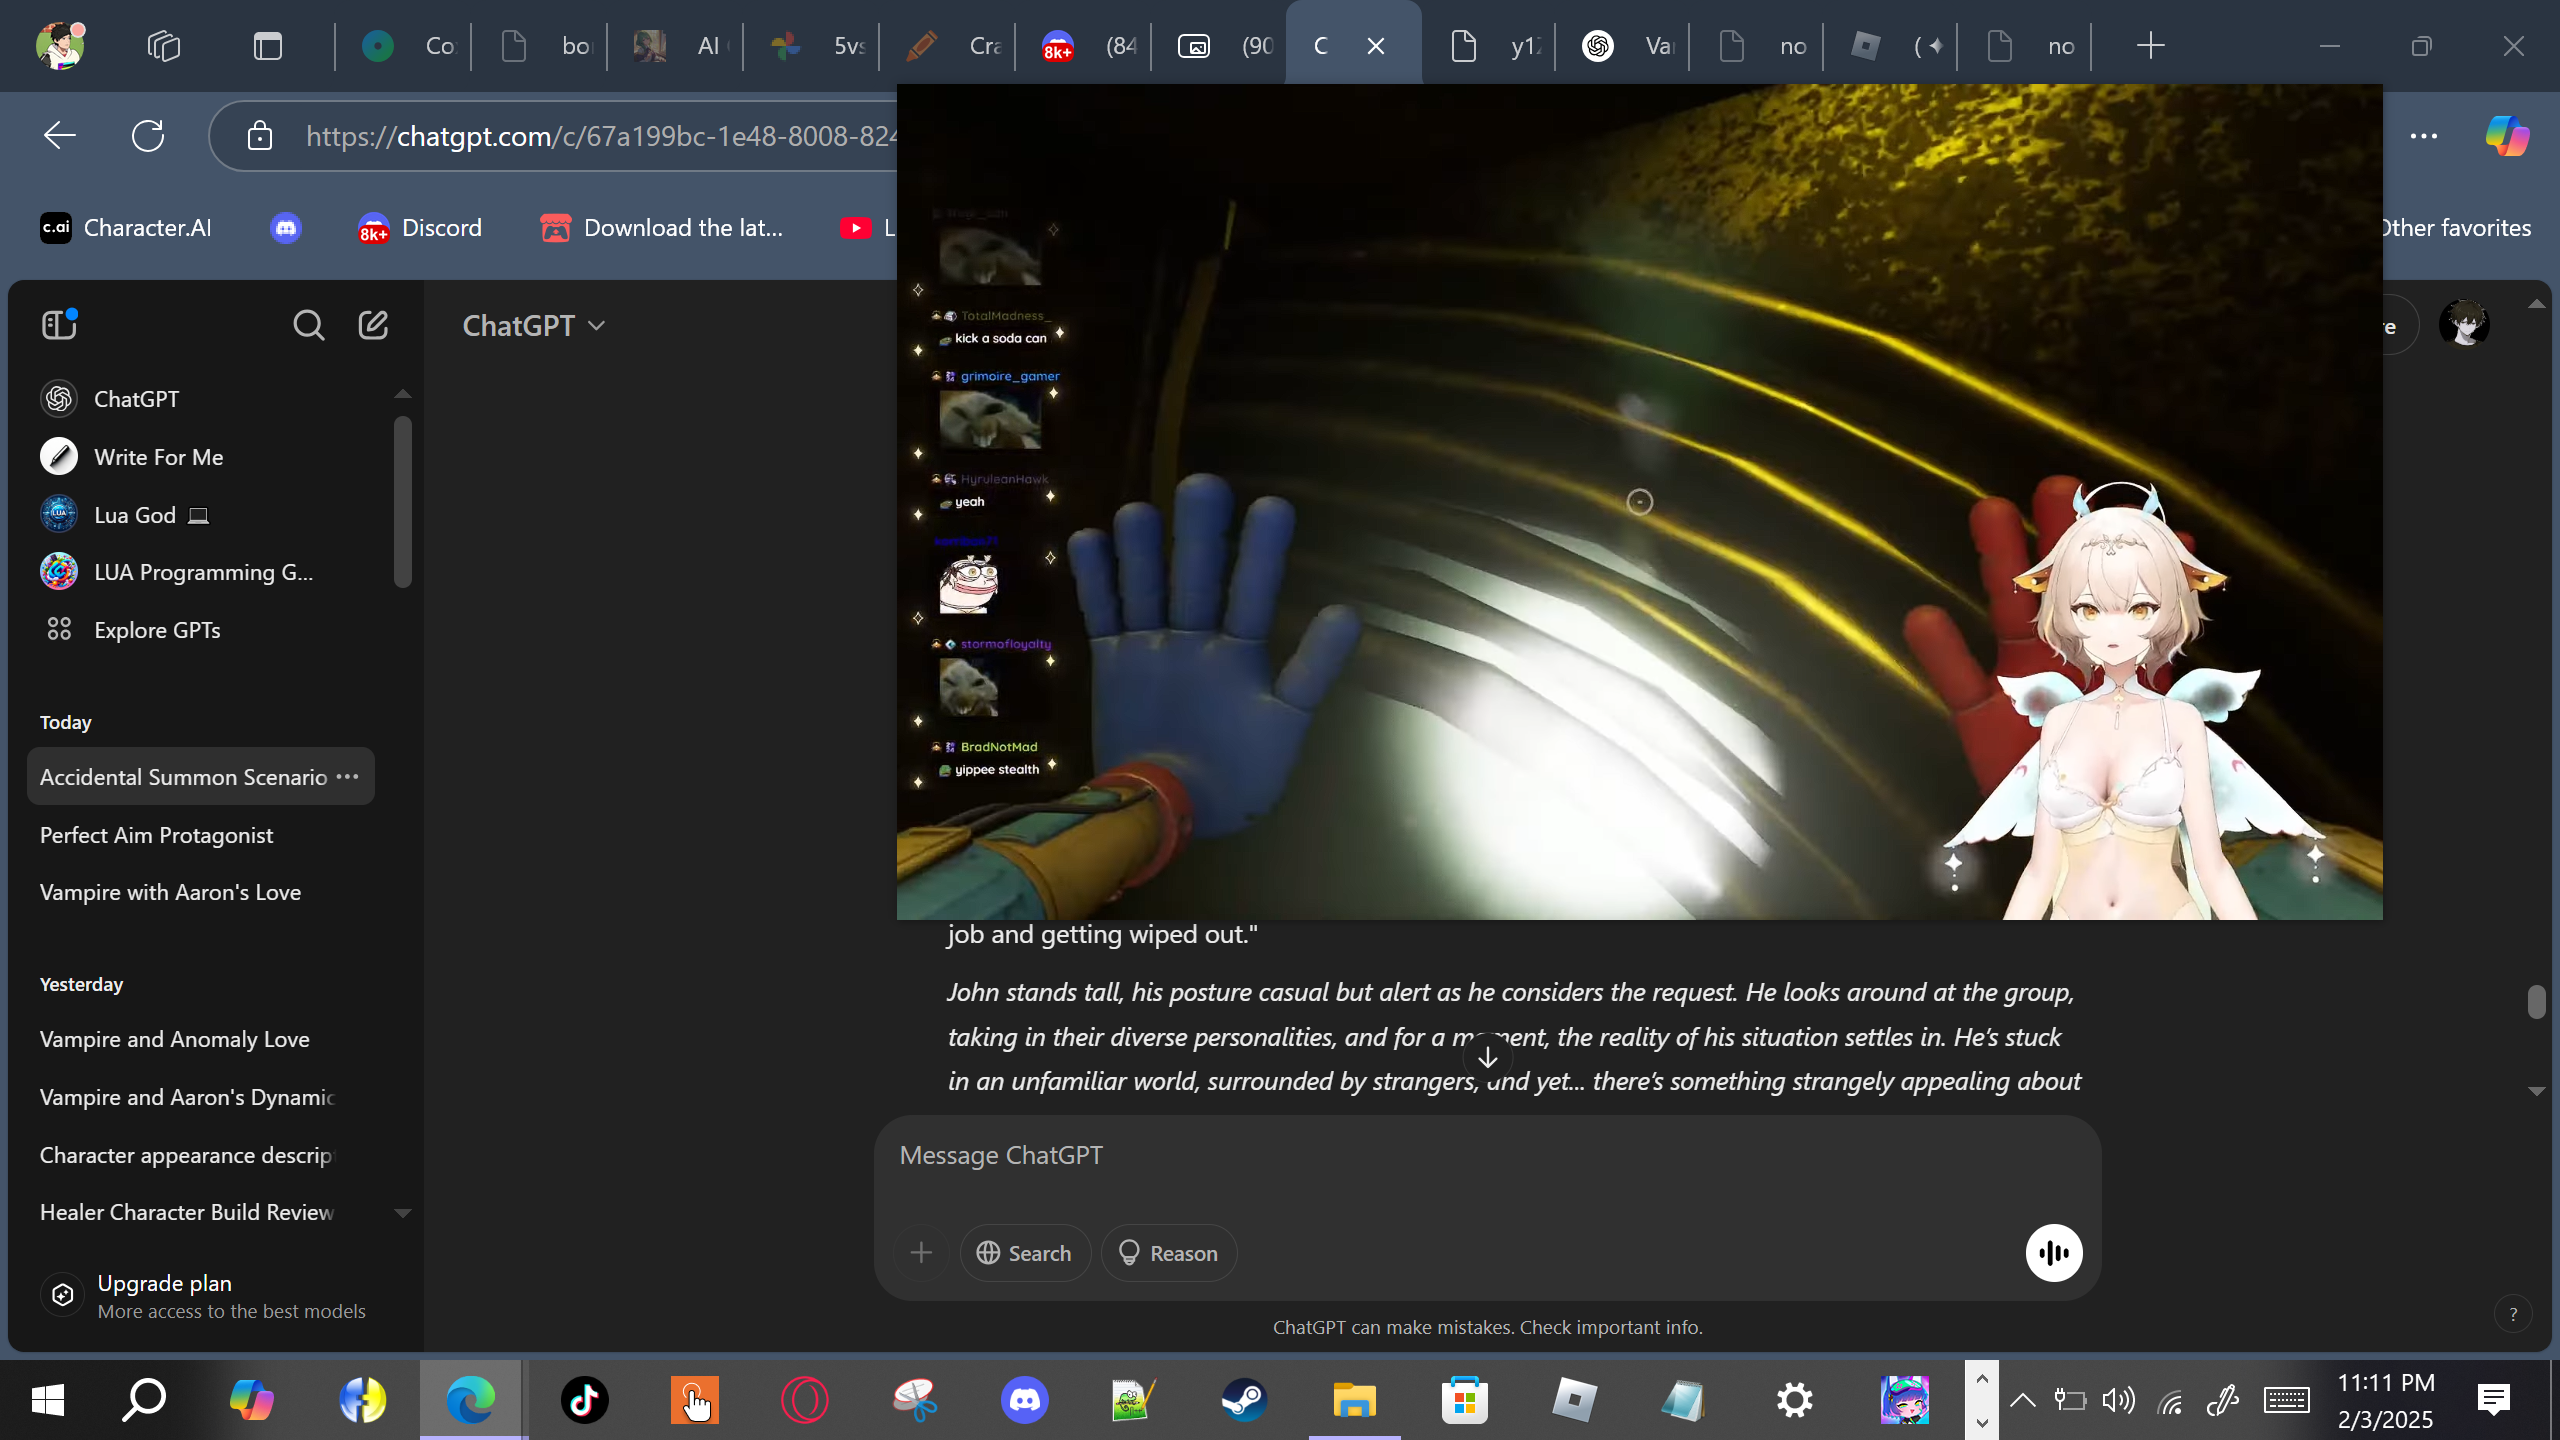View site information lock icon
2560x1440 pixels.
(260, 135)
